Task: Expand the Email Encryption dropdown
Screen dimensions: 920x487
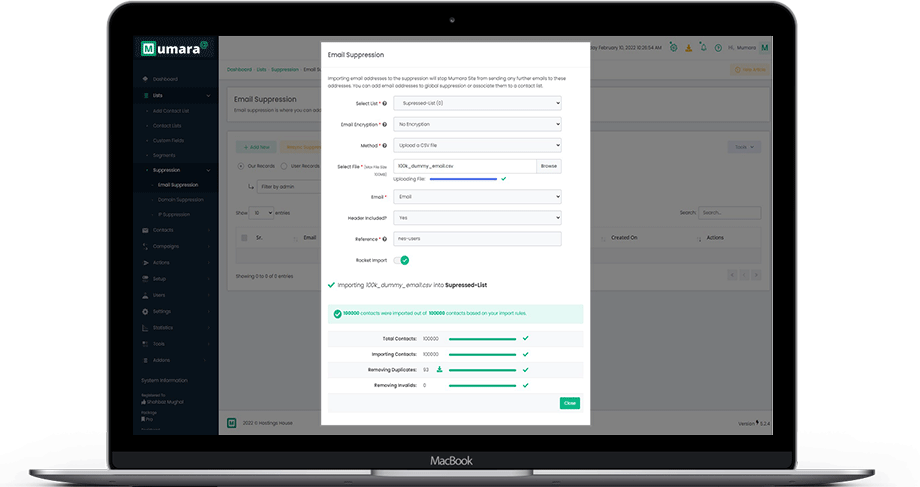Action: [476, 124]
